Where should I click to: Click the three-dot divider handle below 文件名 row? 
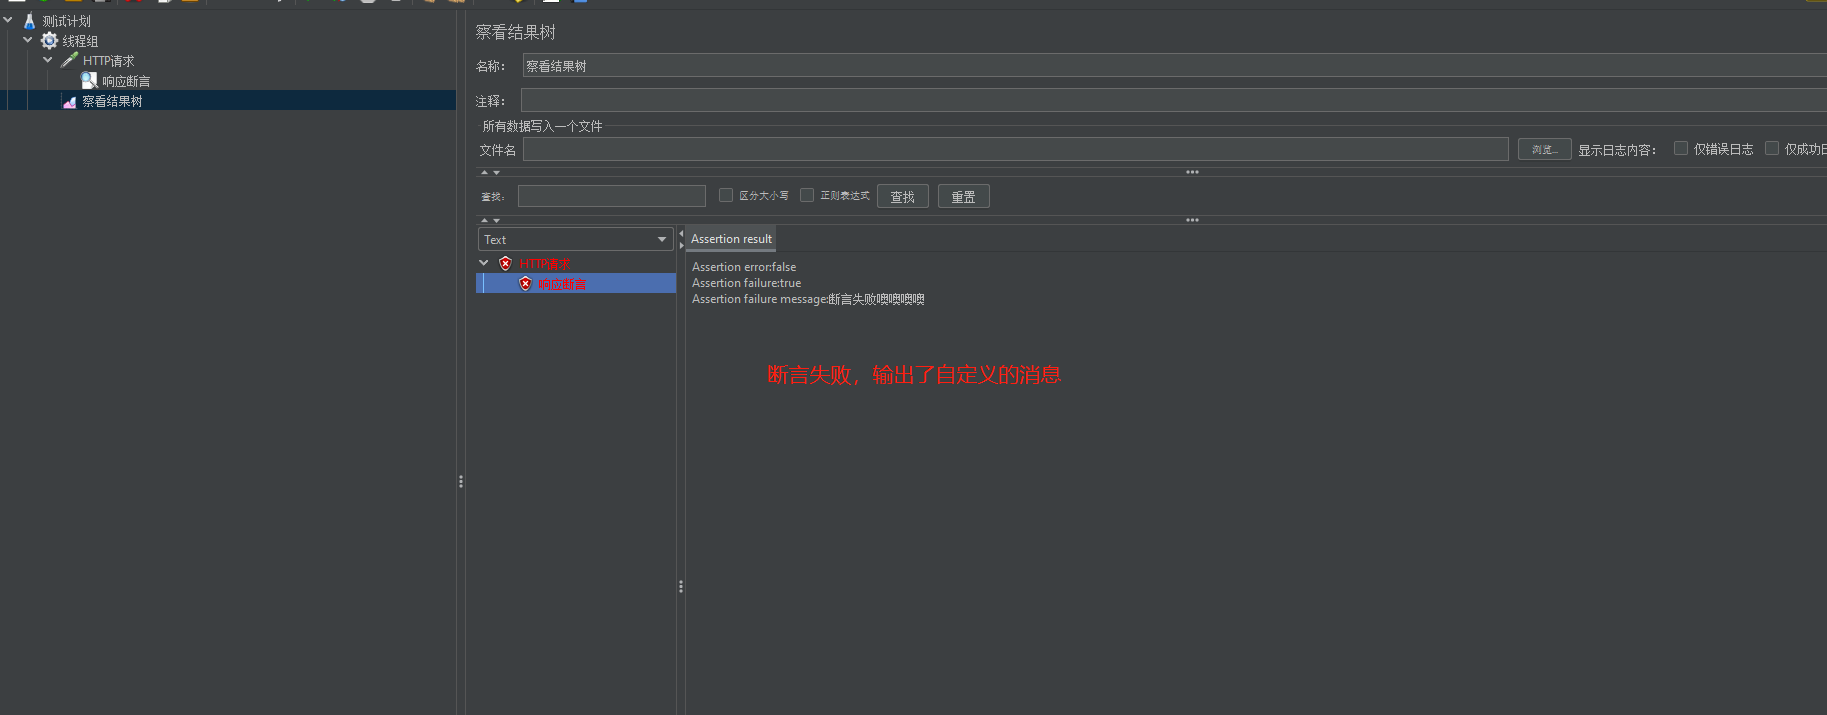tap(1192, 172)
